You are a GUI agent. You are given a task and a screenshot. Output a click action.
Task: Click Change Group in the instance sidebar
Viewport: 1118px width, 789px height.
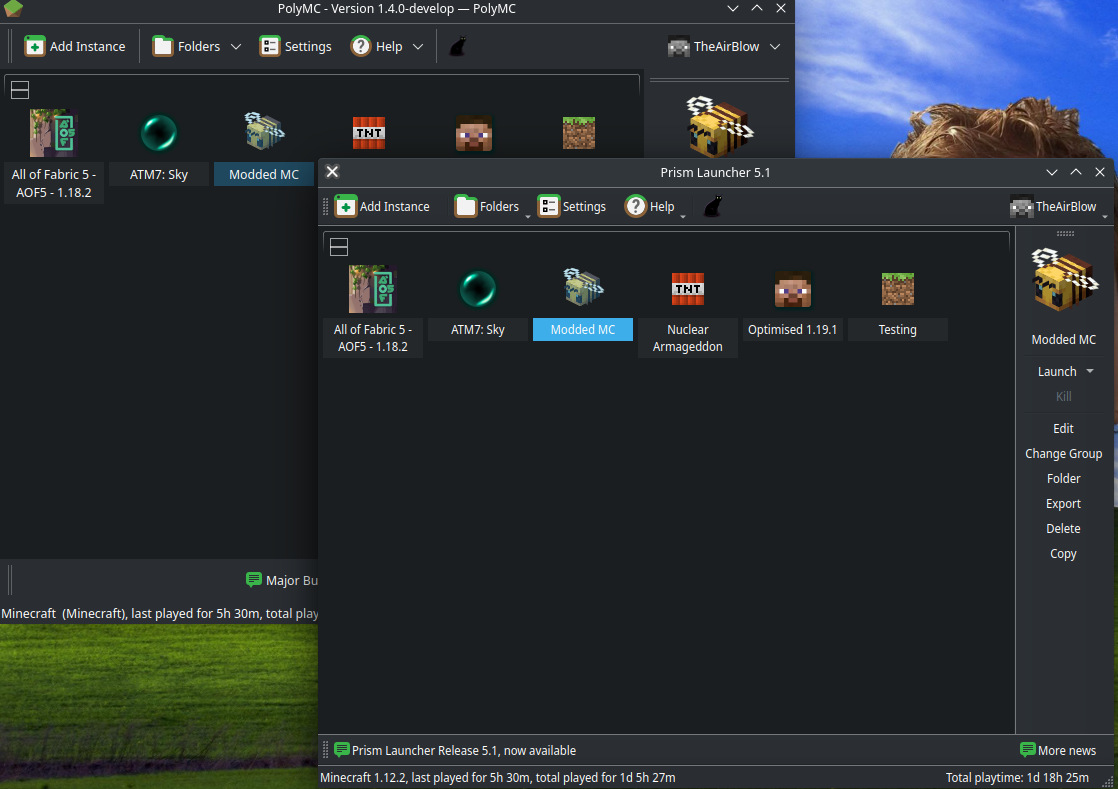(1063, 453)
